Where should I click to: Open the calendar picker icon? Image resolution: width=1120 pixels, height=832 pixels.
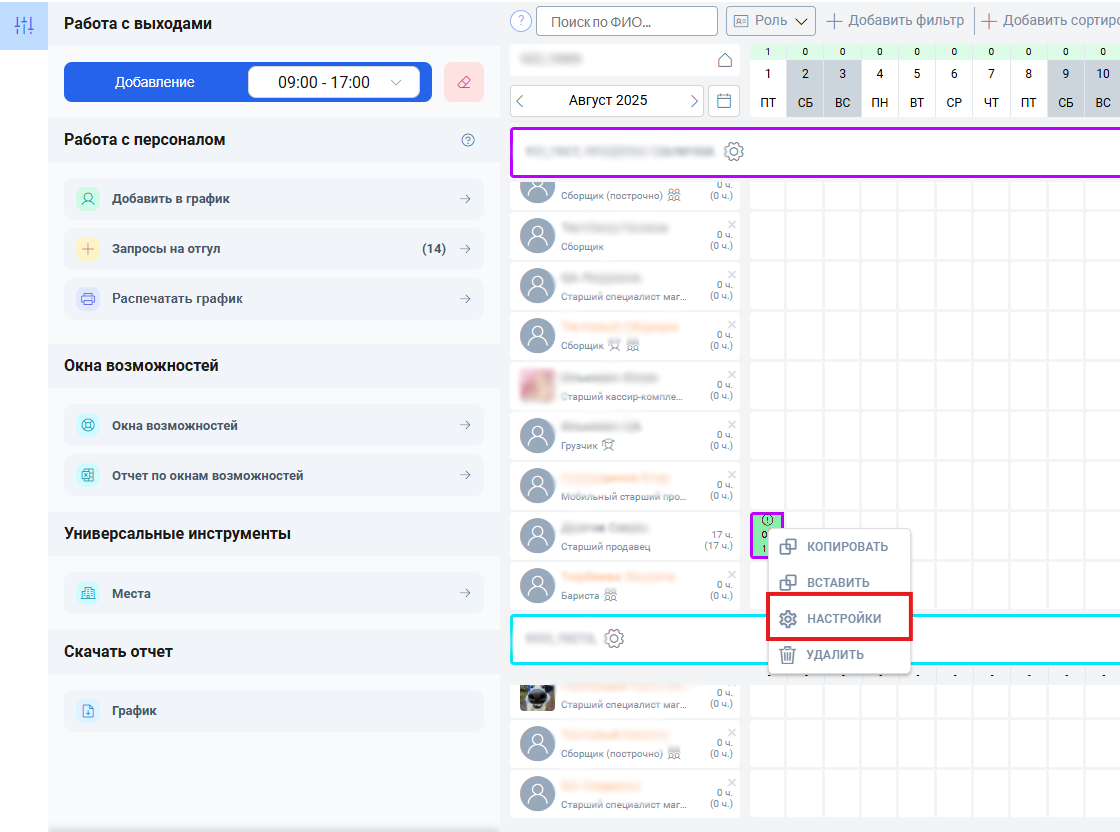[724, 101]
